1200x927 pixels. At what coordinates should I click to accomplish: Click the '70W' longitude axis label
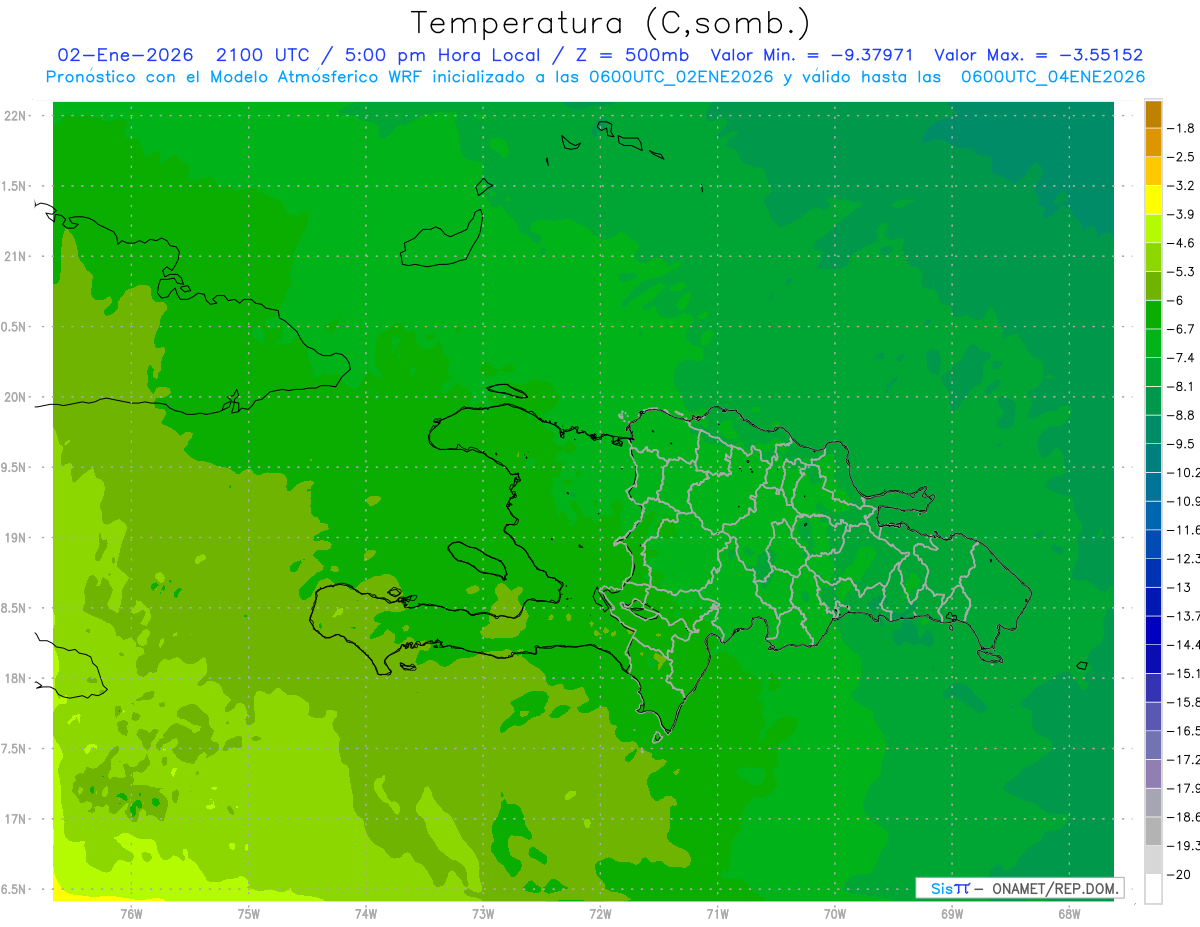[x=834, y=913]
